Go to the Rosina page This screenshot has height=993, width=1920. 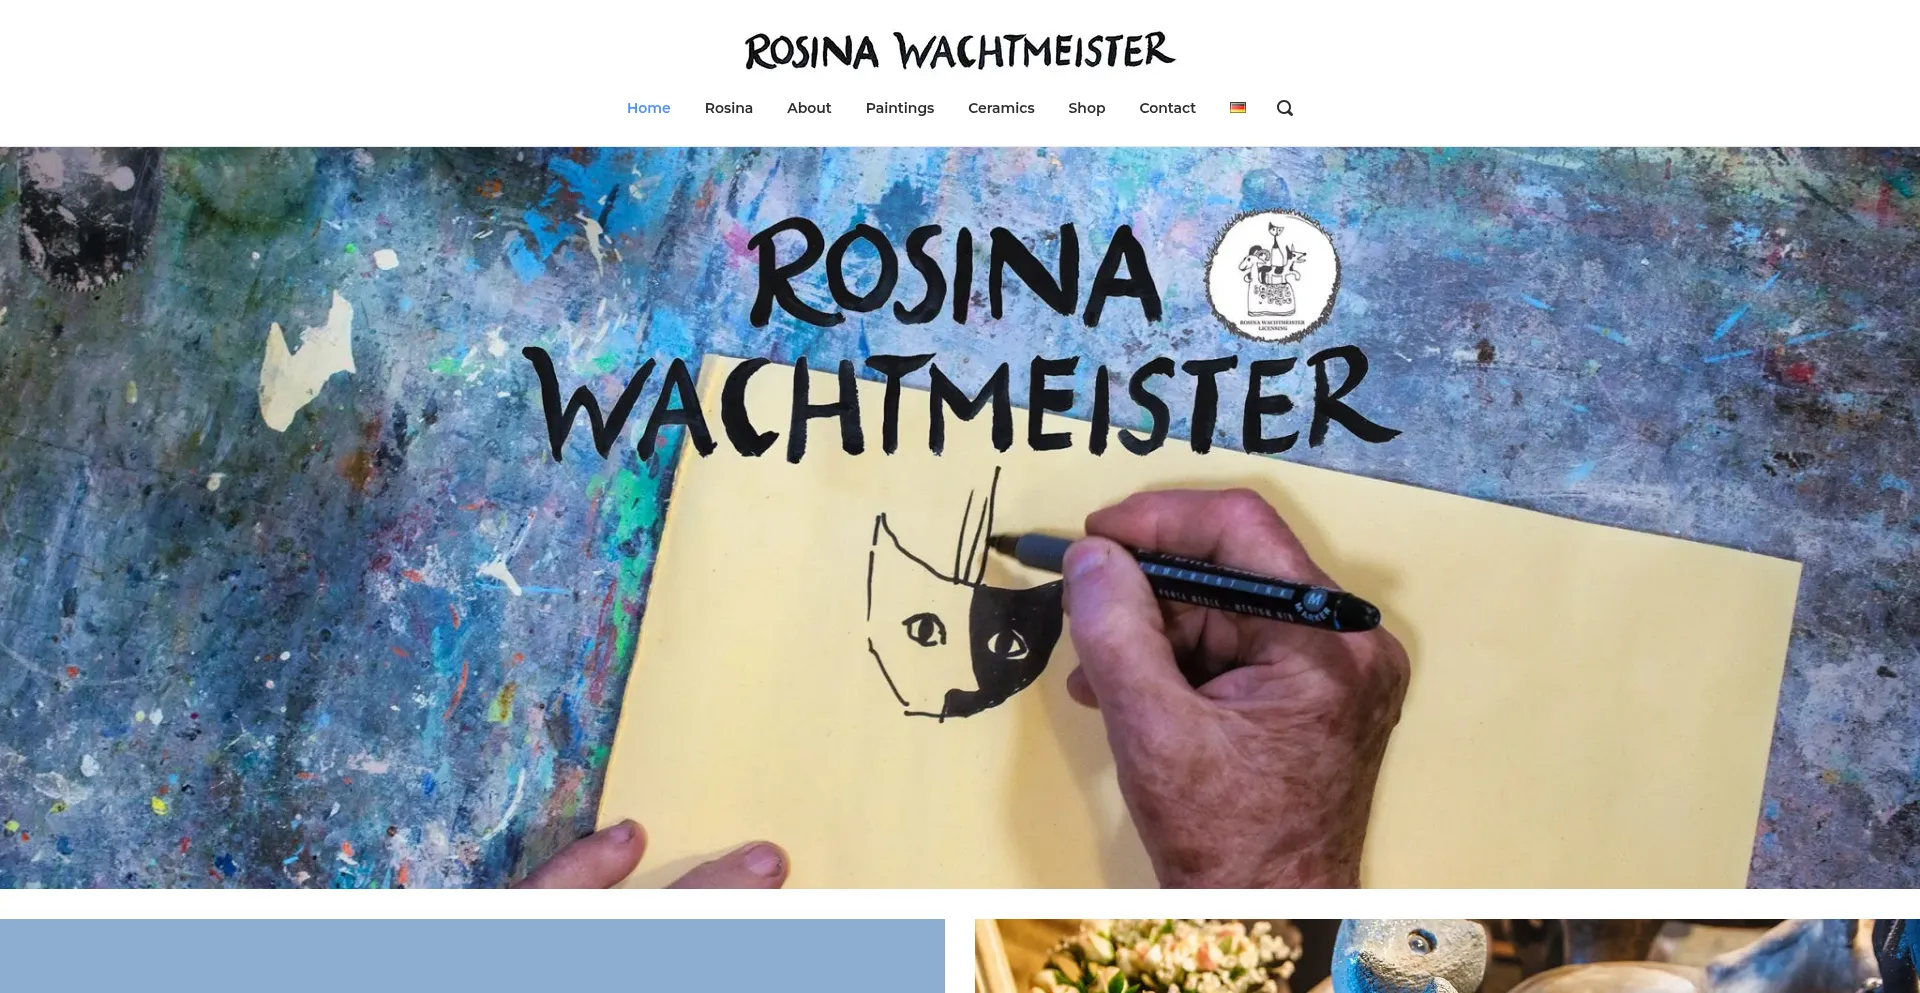[x=729, y=108]
